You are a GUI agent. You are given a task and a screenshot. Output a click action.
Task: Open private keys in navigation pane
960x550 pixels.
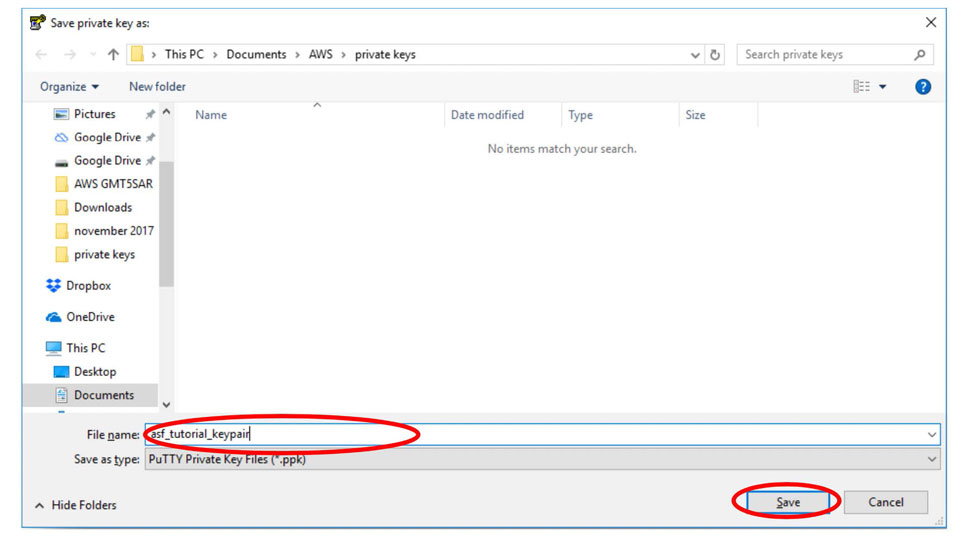point(95,254)
